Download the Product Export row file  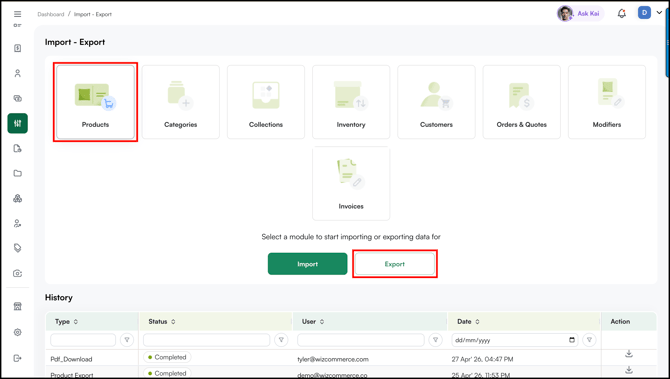click(629, 370)
